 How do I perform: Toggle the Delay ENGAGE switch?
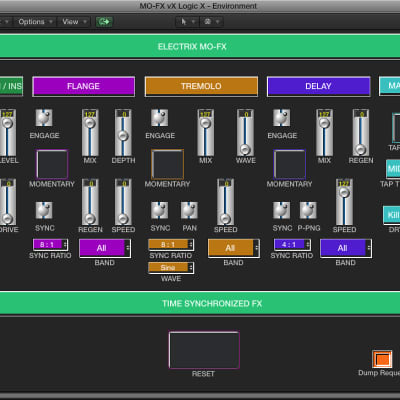(x=282, y=118)
